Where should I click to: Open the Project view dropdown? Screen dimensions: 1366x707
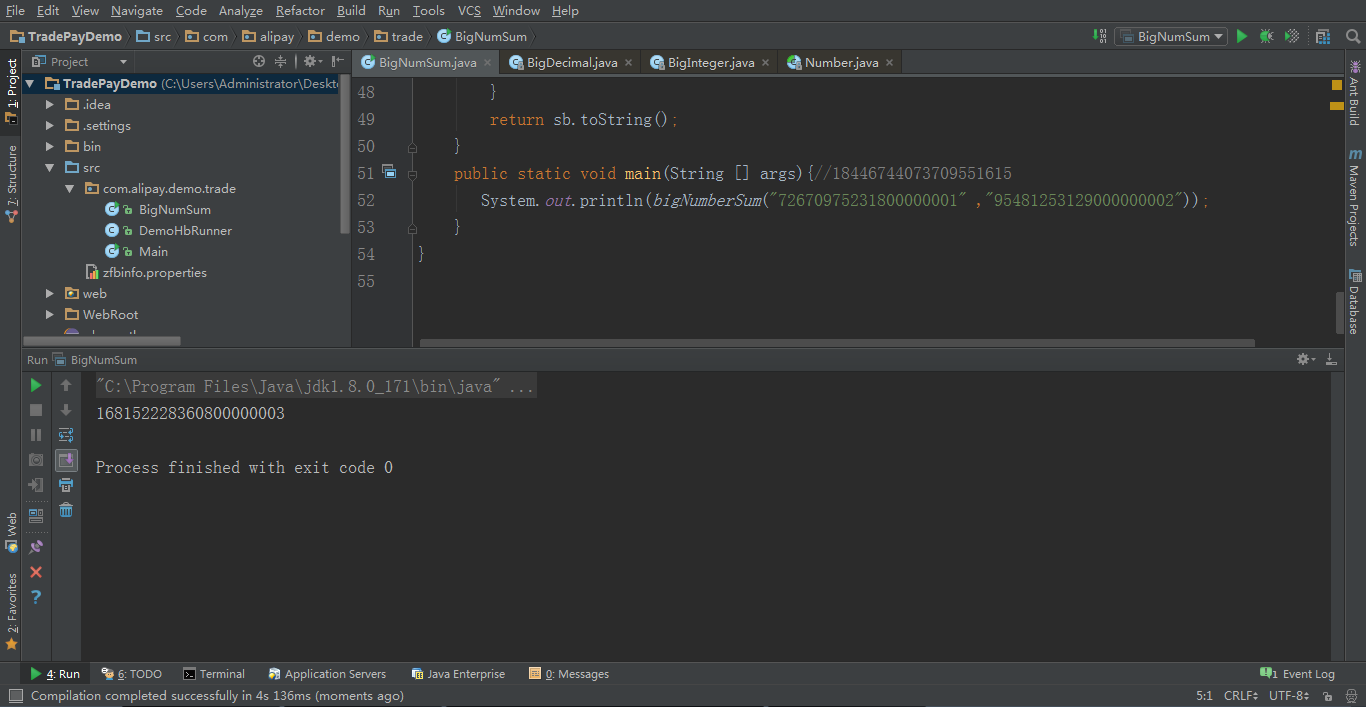coord(81,62)
